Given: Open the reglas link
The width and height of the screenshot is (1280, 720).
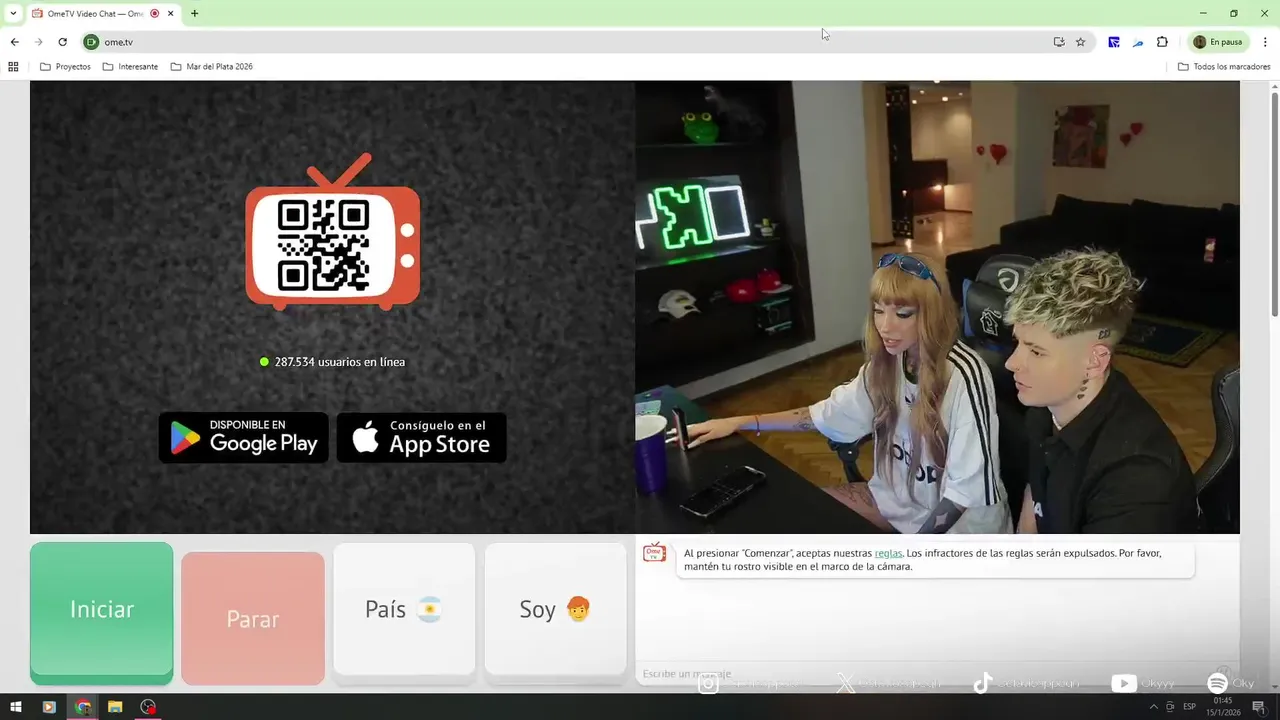Looking at the screenshot, I should pos(888,553).
